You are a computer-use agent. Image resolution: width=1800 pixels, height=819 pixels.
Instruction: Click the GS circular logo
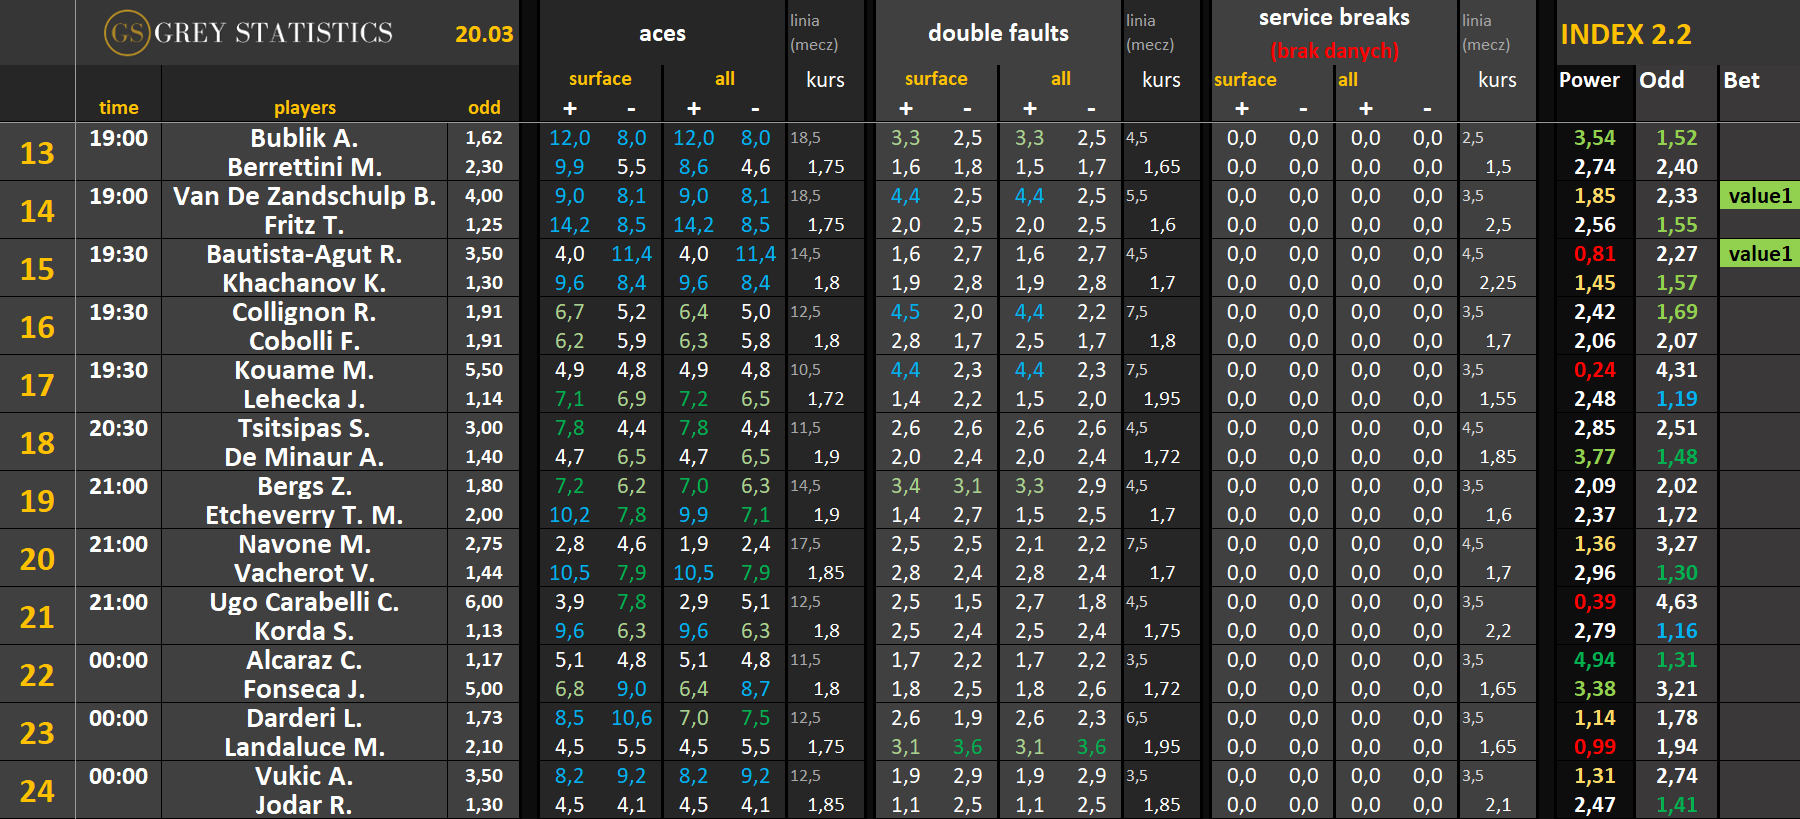pyautogui.click(x=127, y=33)
